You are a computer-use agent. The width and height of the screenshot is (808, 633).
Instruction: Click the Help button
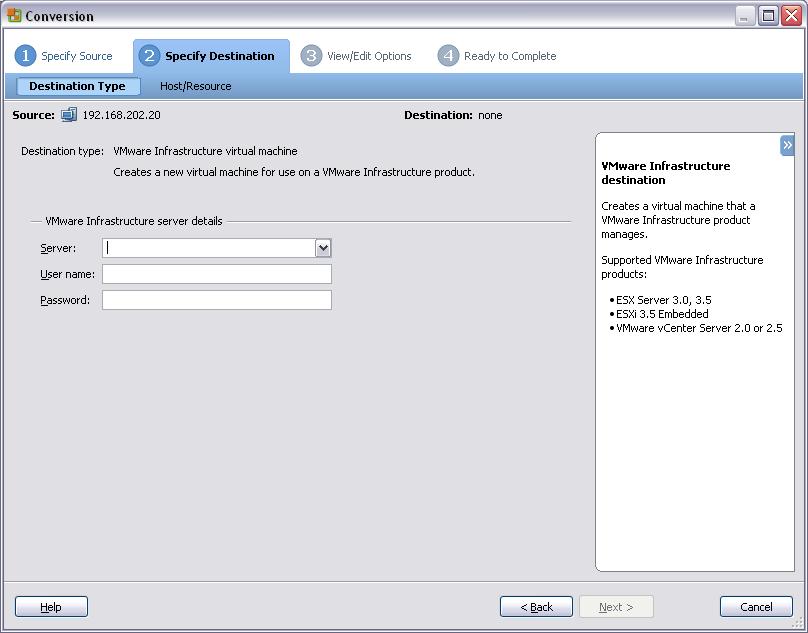pyautogui.click(x=51, y=607)
